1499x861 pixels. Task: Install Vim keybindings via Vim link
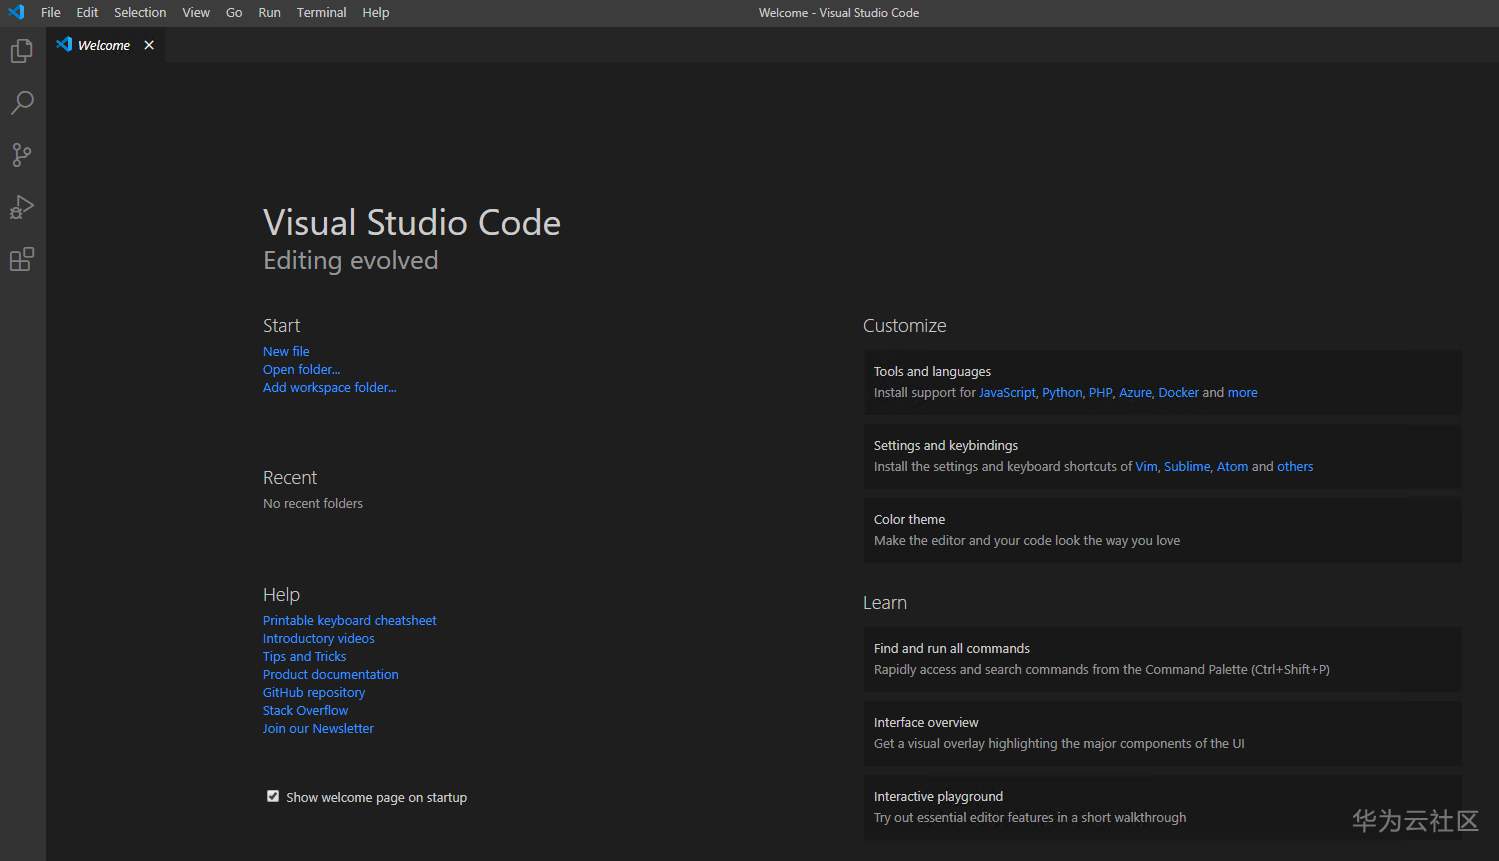(1145, 466)
